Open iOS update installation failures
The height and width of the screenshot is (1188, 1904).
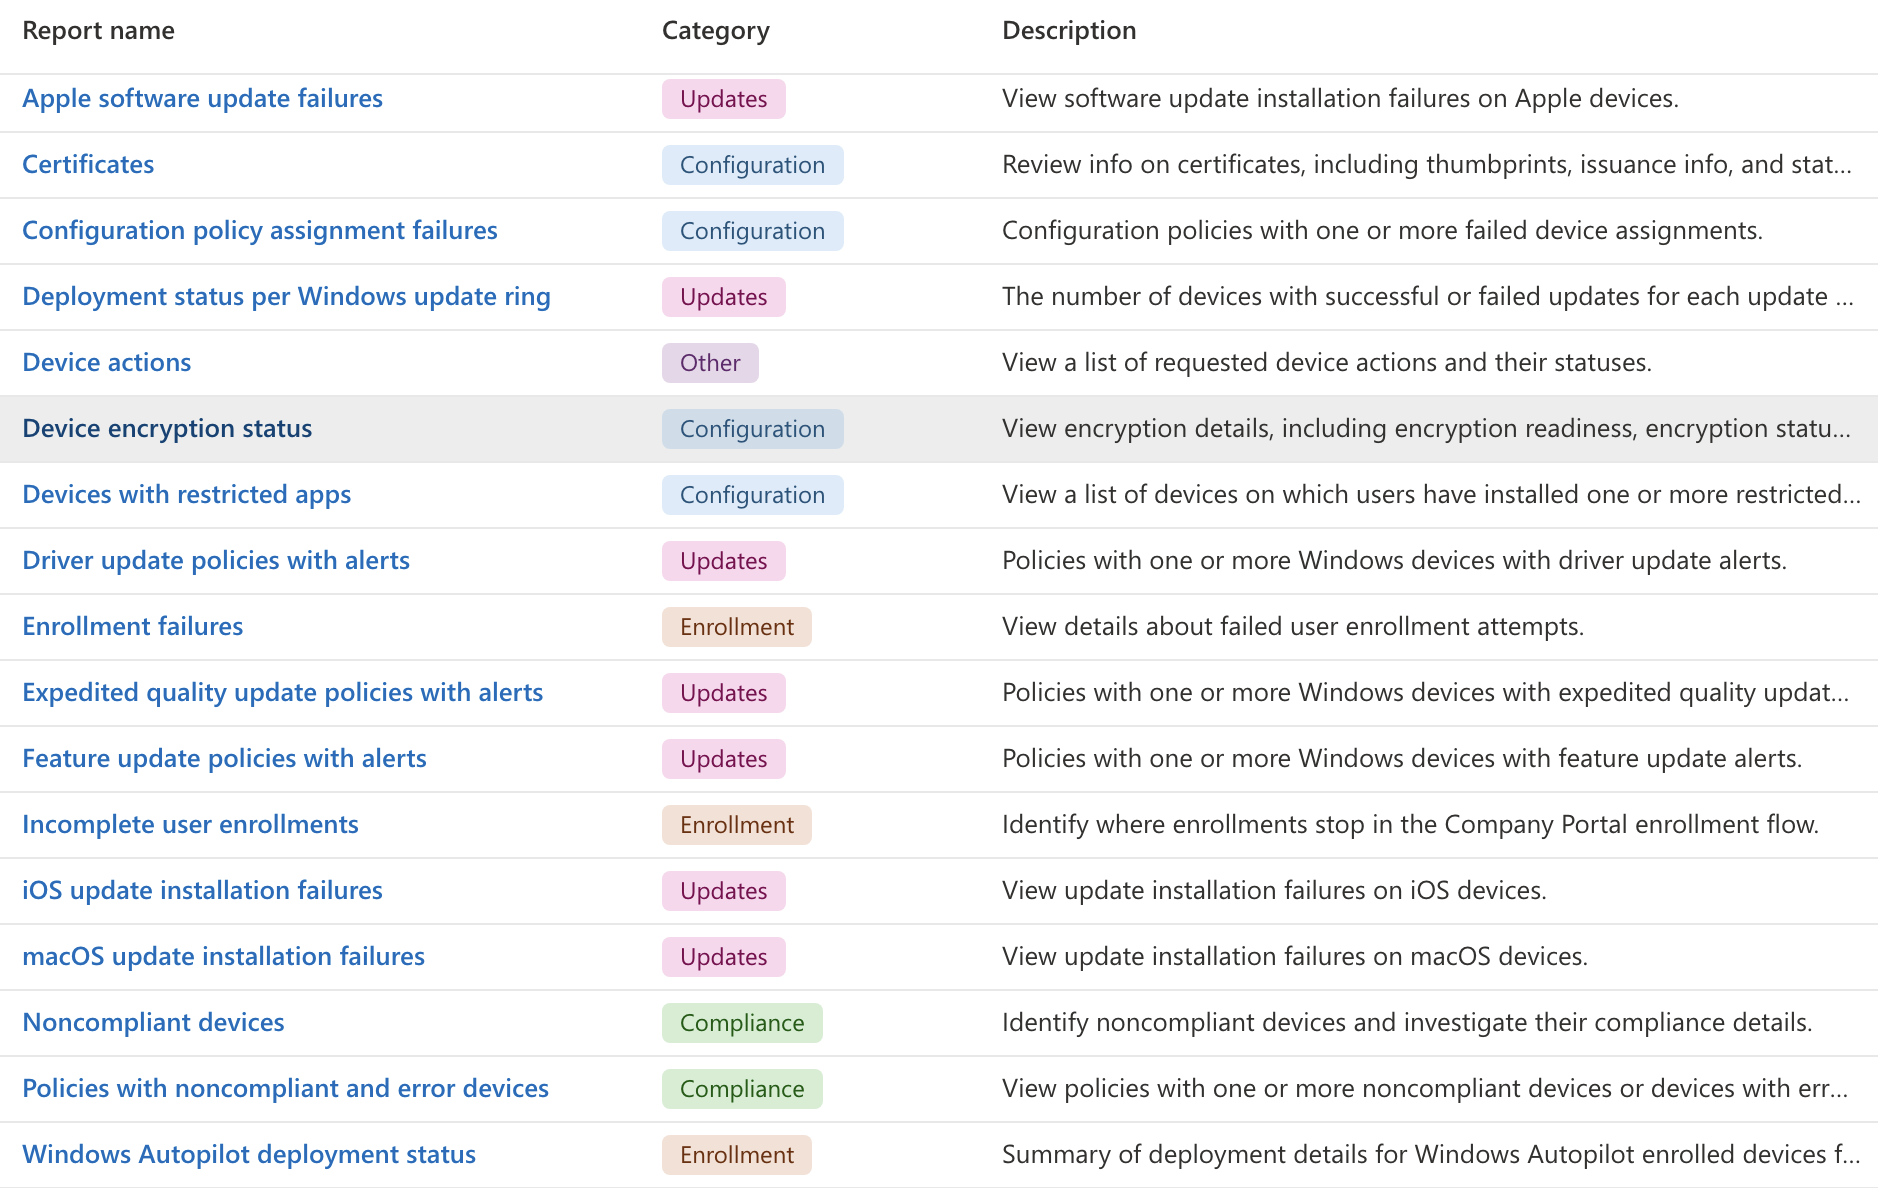tap(202, 890)
